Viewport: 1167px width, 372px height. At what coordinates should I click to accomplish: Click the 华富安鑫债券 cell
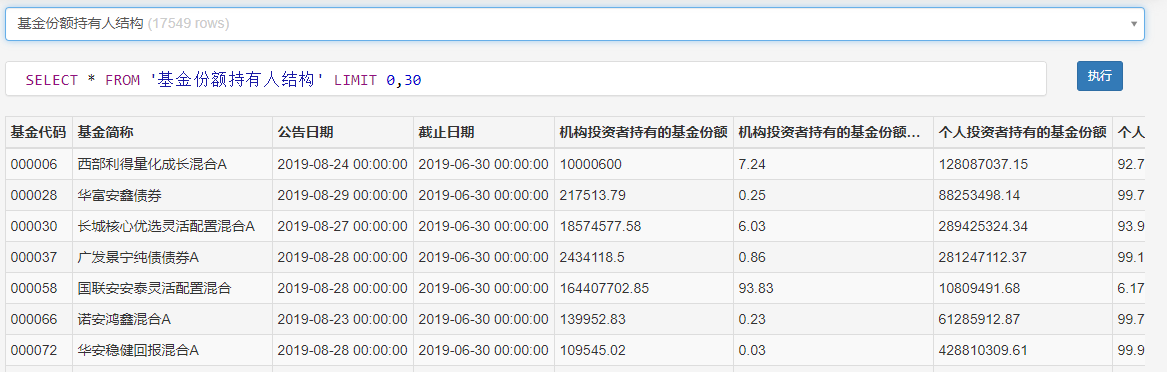tap(172, 195)
